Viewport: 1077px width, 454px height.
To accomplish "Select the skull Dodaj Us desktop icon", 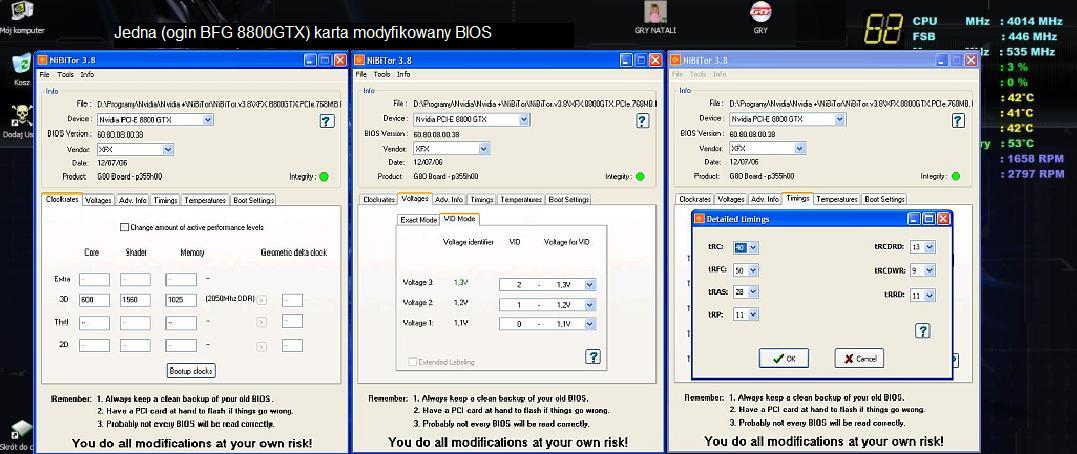I will pos(21,122).
